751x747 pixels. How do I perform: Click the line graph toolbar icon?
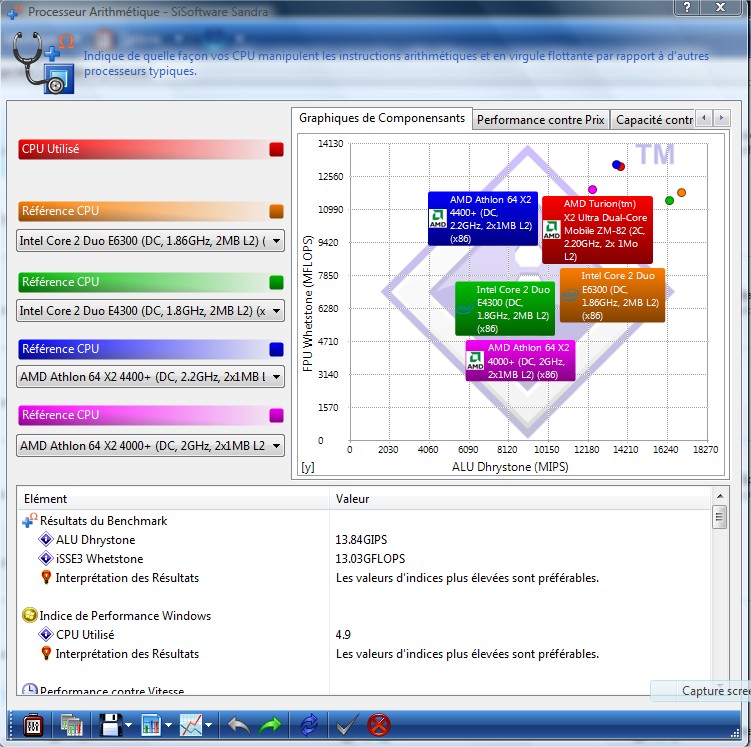coord(191,725)
